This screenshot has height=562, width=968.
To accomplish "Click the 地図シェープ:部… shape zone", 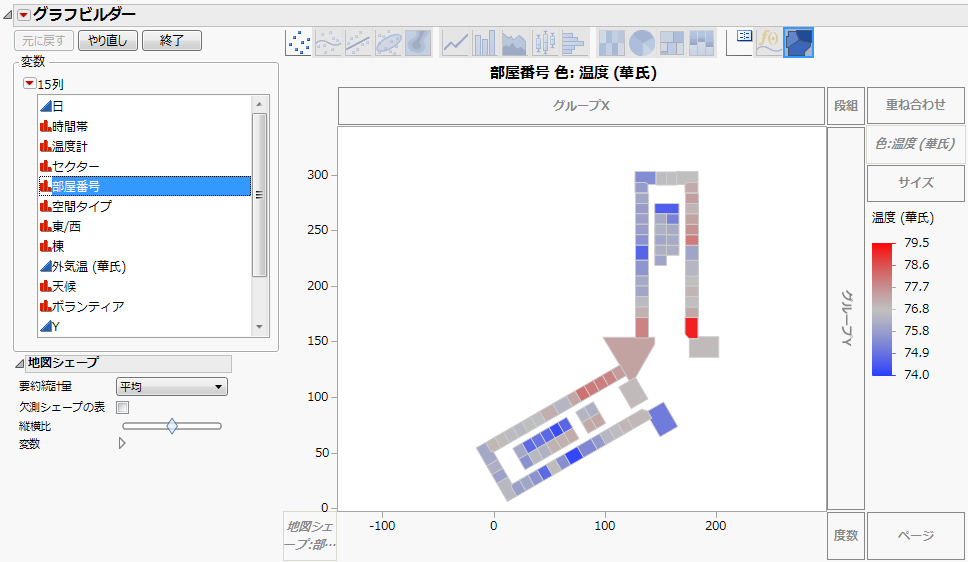I will pos(310,536).
